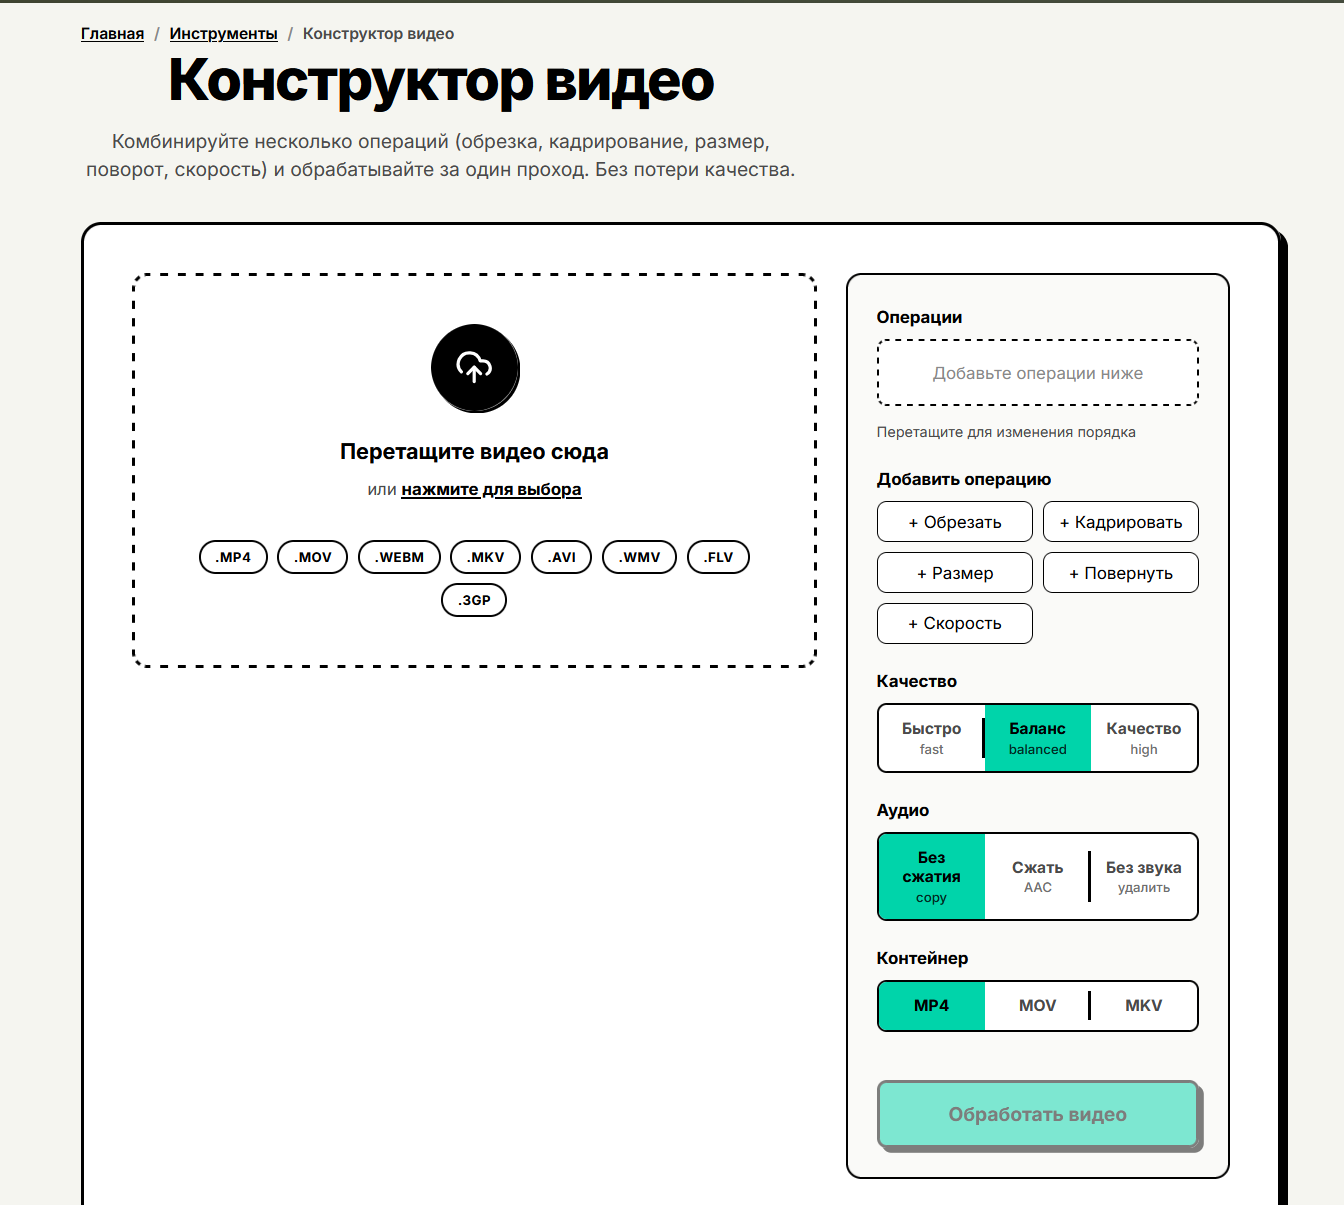The width and height of the screenshot is (1344, 1205).
Task: Select Без сжатия copy audio option
Action: click(x=931, y=877)
